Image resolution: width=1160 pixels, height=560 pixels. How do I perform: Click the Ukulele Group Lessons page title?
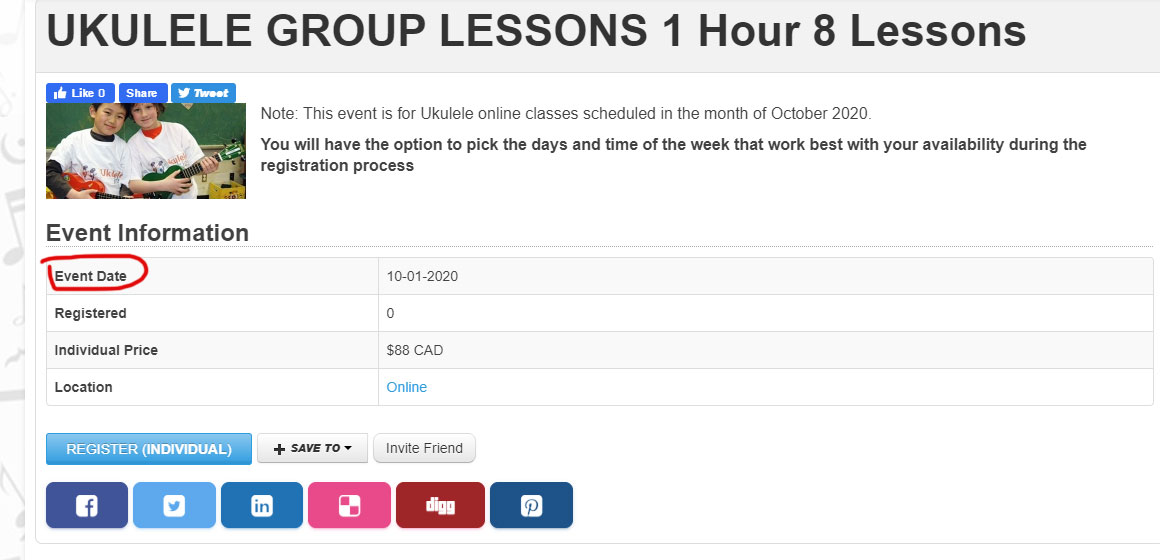536,31
